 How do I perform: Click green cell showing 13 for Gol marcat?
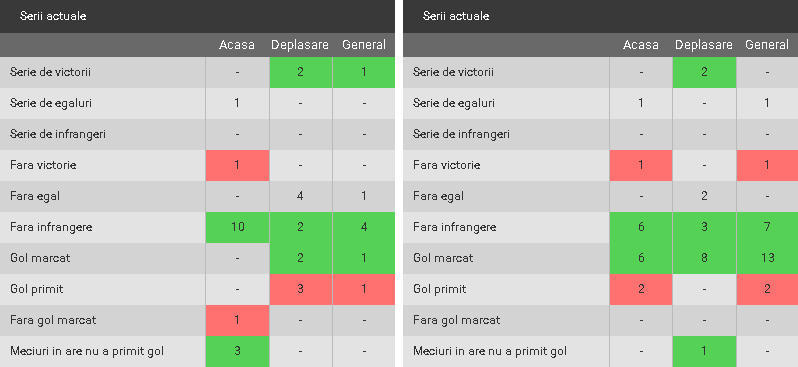point(767,258)
